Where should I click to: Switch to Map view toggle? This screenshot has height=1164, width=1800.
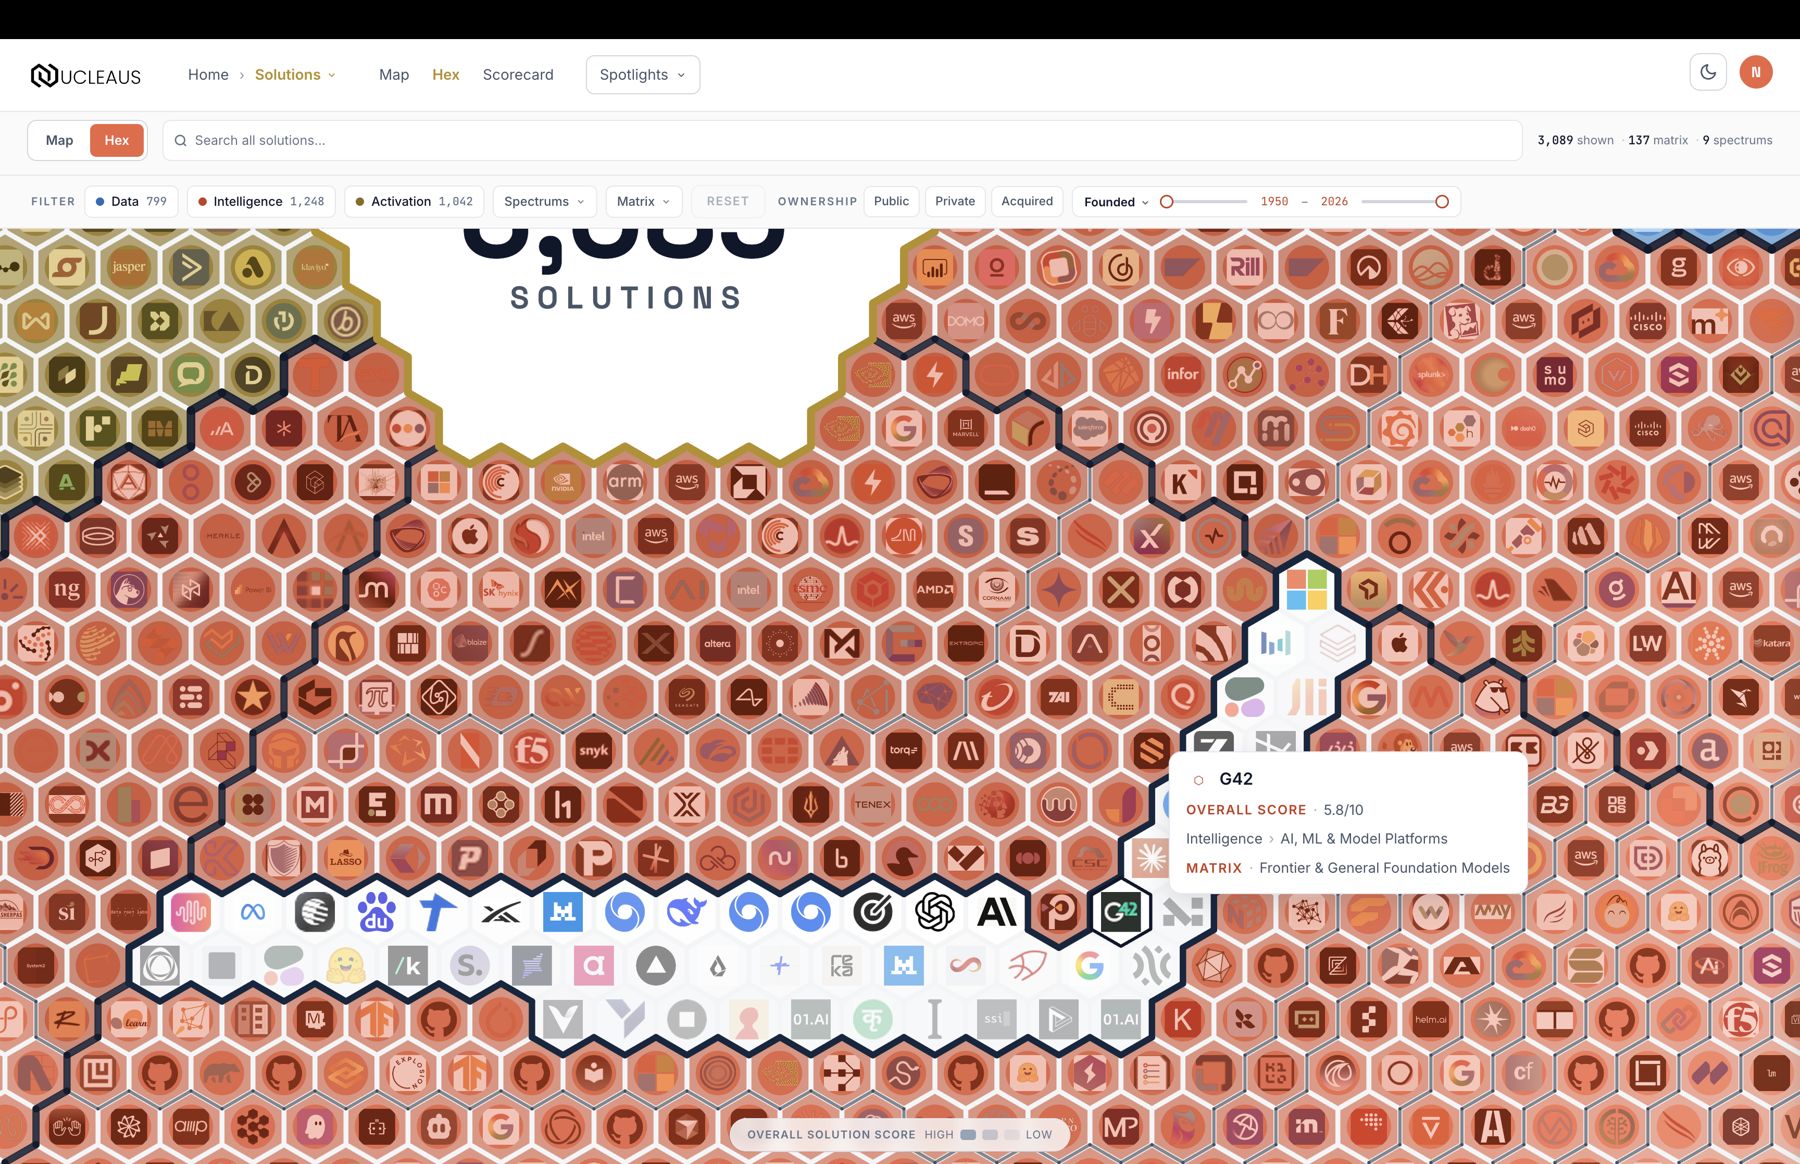tap(59, 141)
